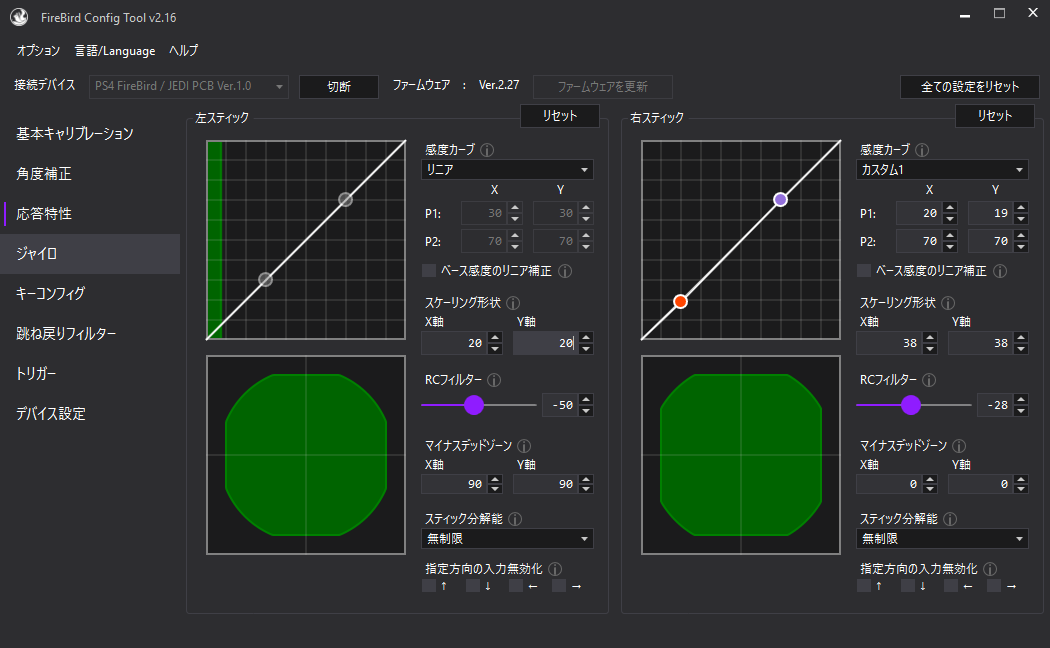The image size is (1050, 648).
Task: Open left stick リニア sensitivity curve dropdown
Action: click(507, 170)
